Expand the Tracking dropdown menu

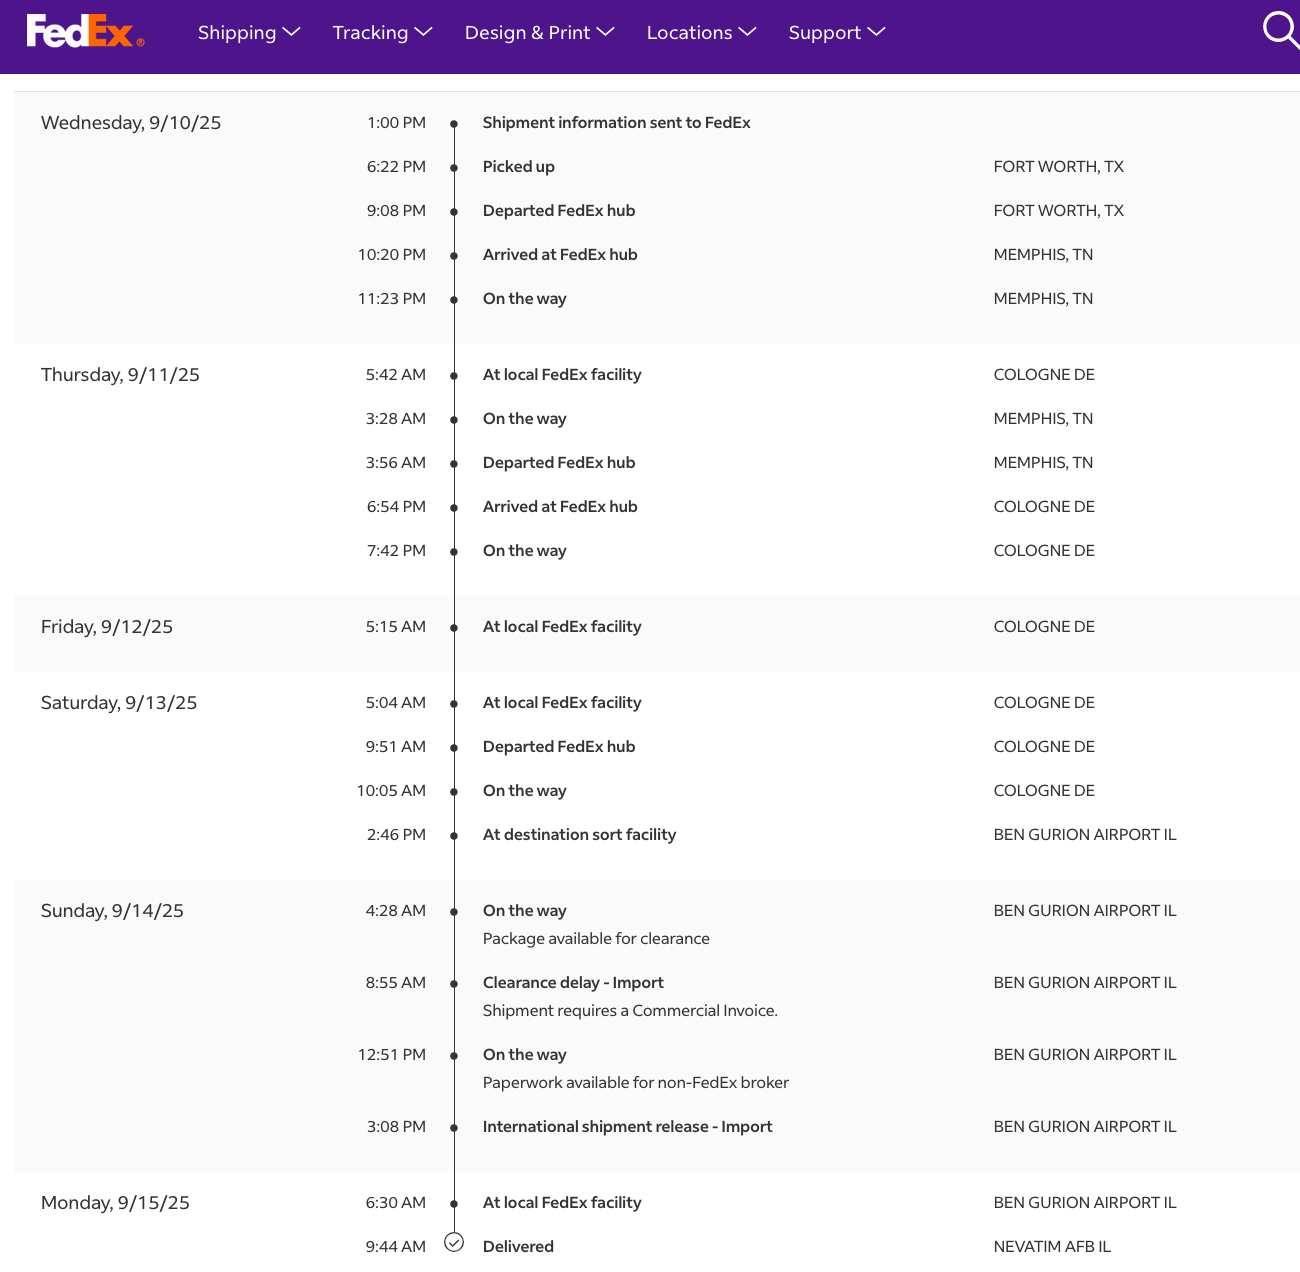382,33
